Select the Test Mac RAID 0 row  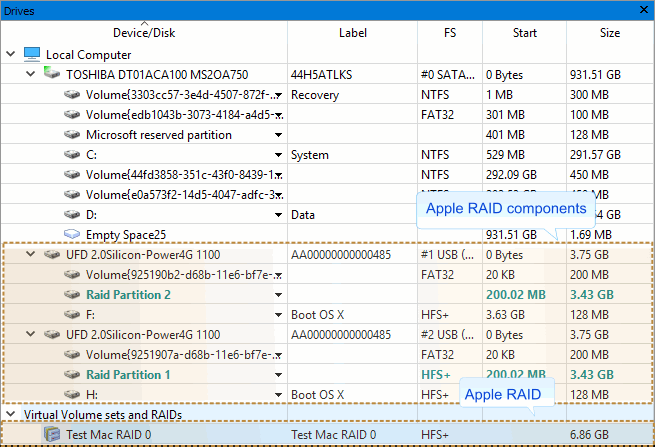tap(328, 434)
